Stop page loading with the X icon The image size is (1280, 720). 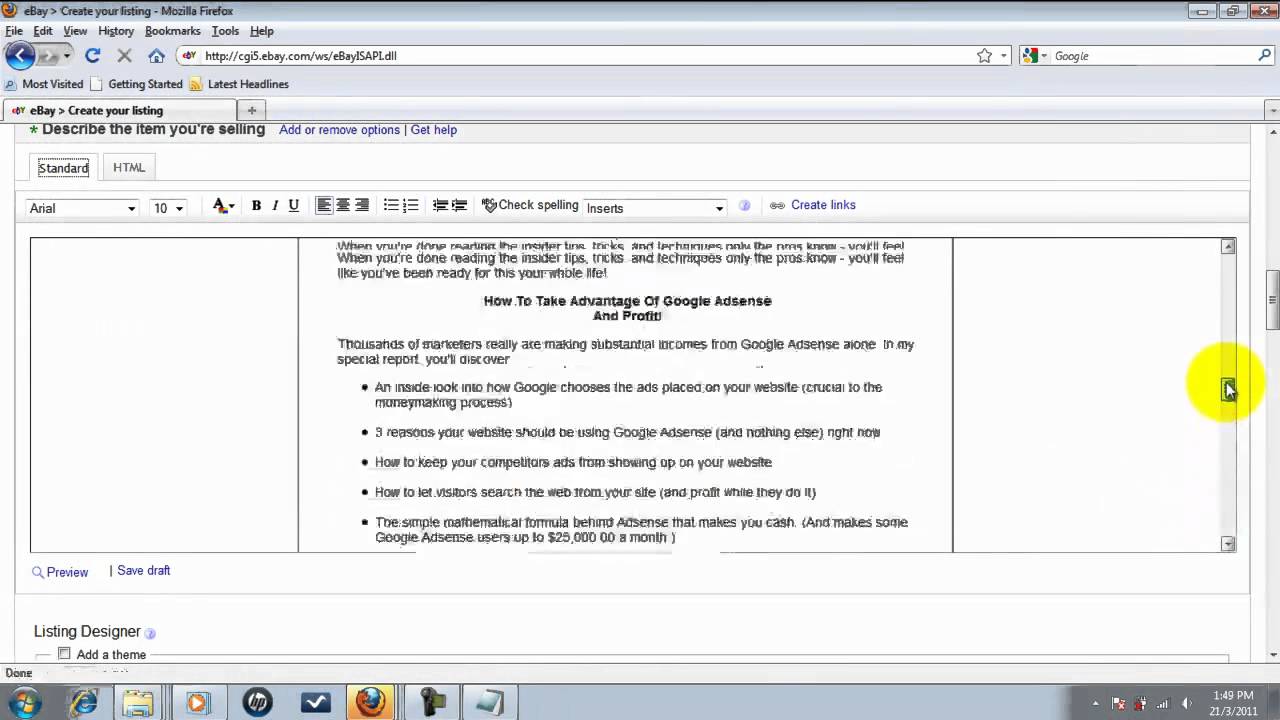click(x=124, y=56)
